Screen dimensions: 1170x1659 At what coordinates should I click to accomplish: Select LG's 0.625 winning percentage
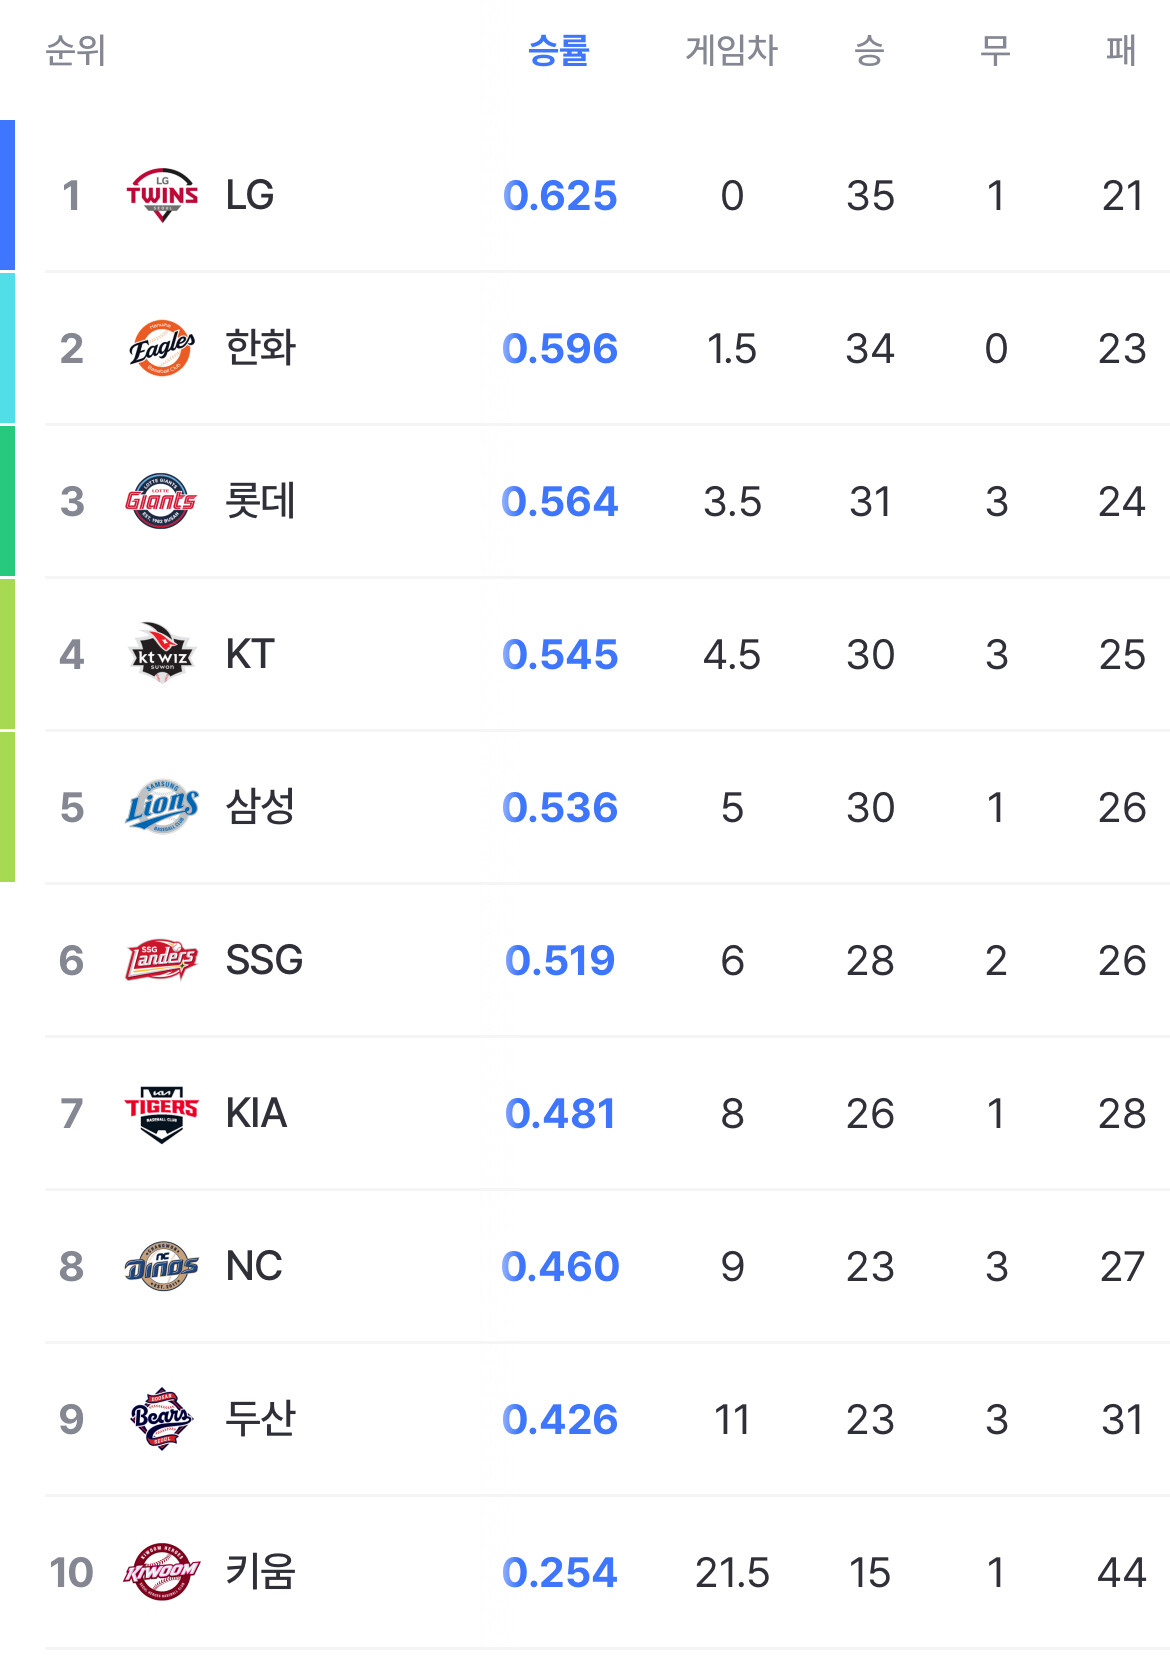560,196
